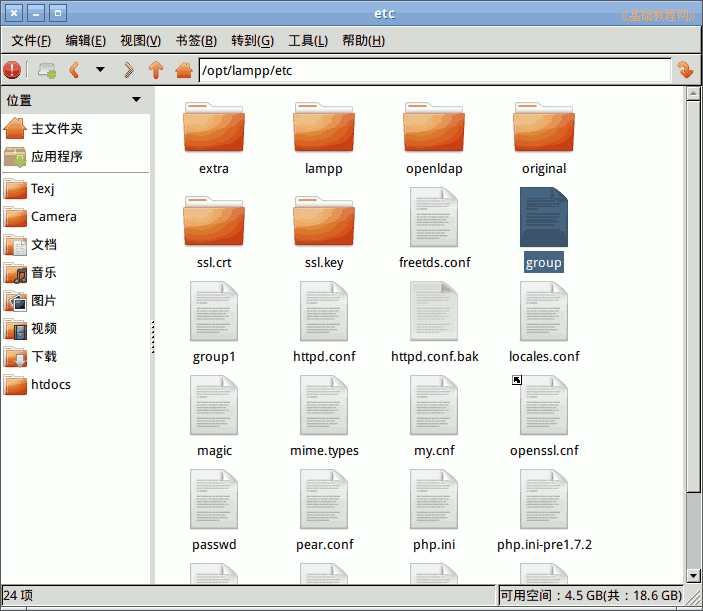The height and width of the screenshot is (611, 703).
Task: Select the original folder icon
Action: [x=544, y=127]
